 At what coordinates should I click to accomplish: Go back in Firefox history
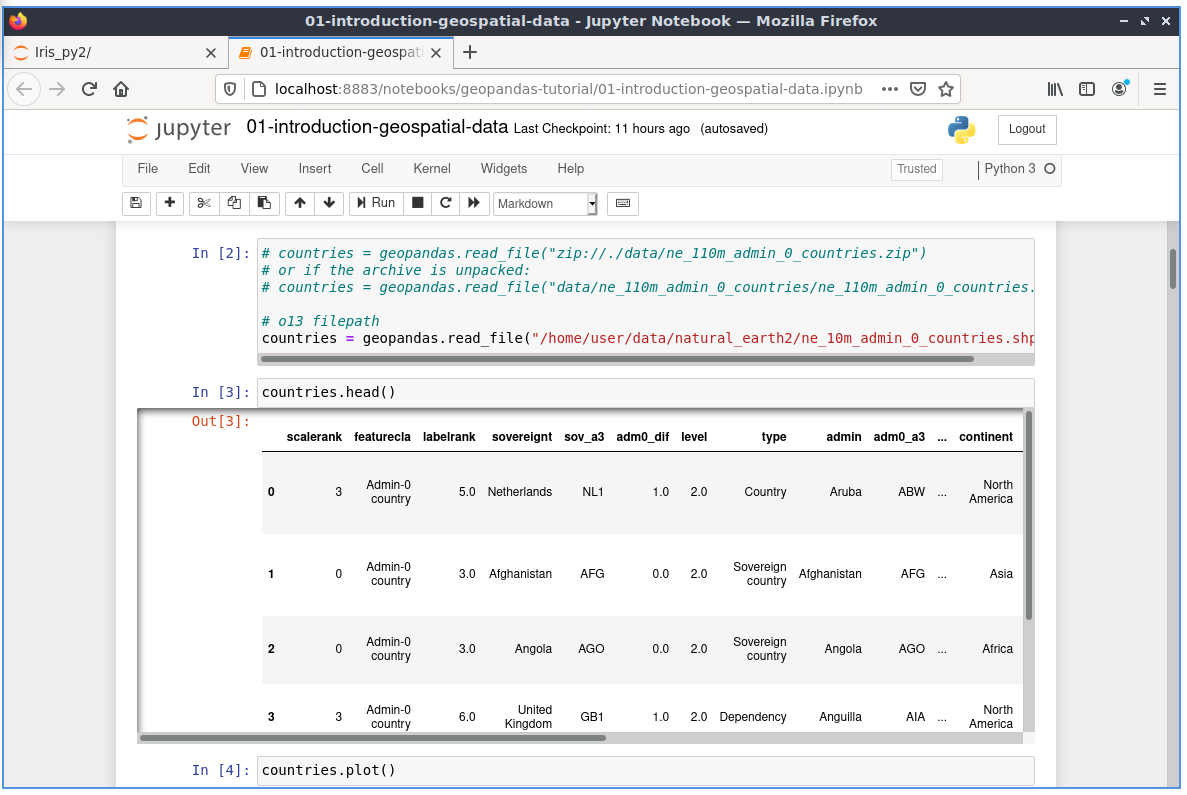point(25,90)
